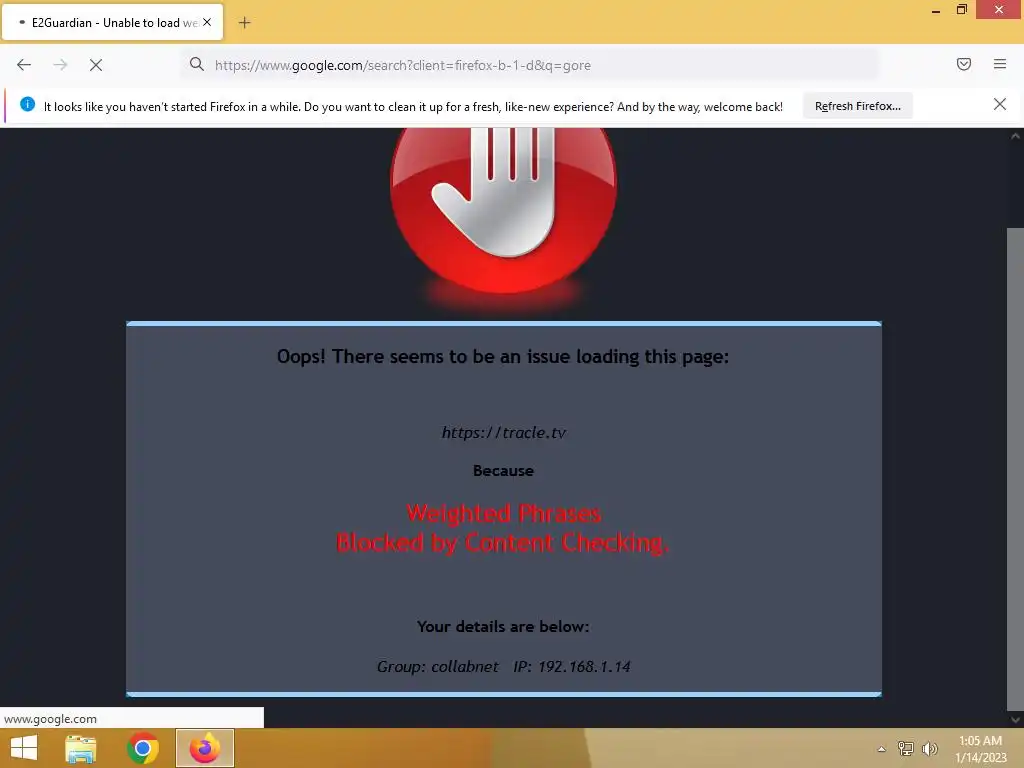This screenshot has width=1024, height=768.
Task: Show hidden system tray icons
Action: [882, 749]
